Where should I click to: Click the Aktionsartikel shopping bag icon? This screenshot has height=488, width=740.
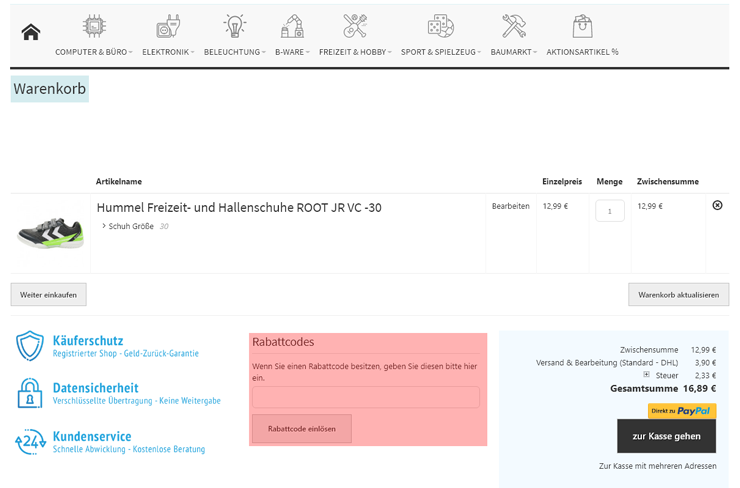(x=582, y=25)
